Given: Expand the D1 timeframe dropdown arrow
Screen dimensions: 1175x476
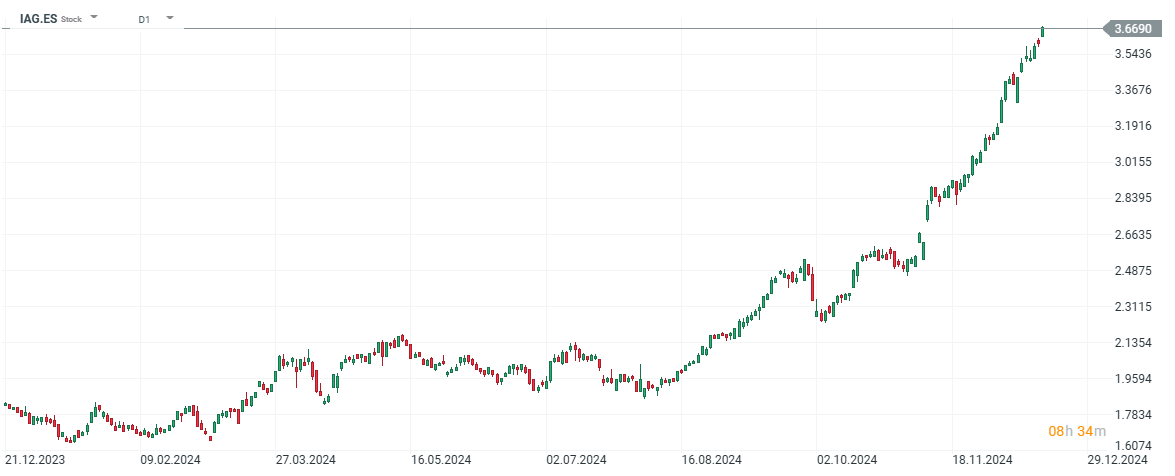Looking at the screenshot, I should pos(170,18).
